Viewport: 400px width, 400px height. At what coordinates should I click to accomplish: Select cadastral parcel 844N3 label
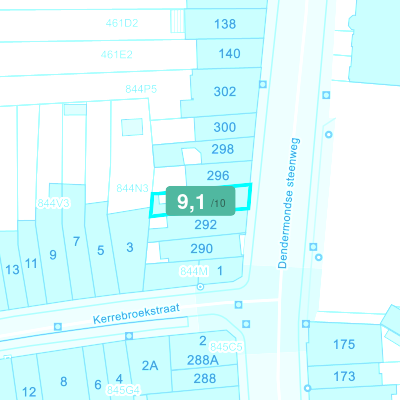(132, 188)
